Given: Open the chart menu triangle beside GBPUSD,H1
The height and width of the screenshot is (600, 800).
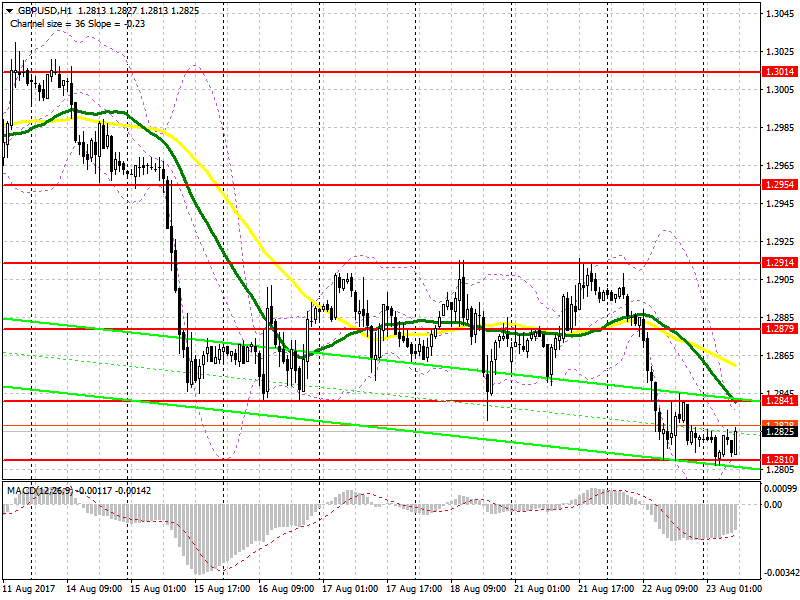Looking at the screenshot, I should click(10, 11).
